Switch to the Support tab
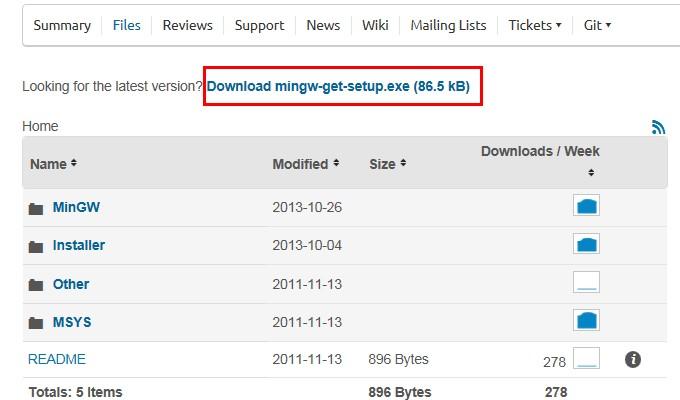Screen dimensions: 680x400 point(259,25)
